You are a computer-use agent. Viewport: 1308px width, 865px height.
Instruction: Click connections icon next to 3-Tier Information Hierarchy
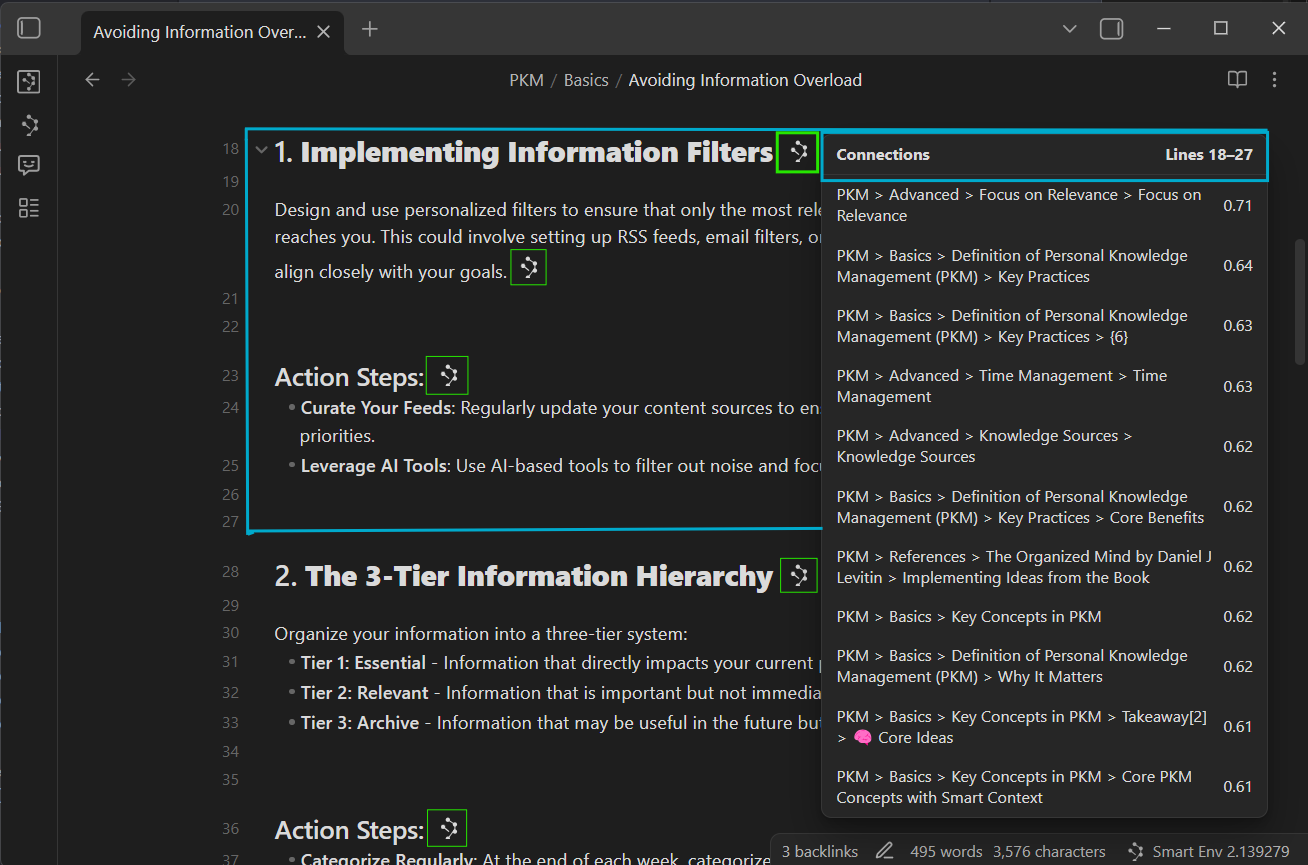coord(798,576)
